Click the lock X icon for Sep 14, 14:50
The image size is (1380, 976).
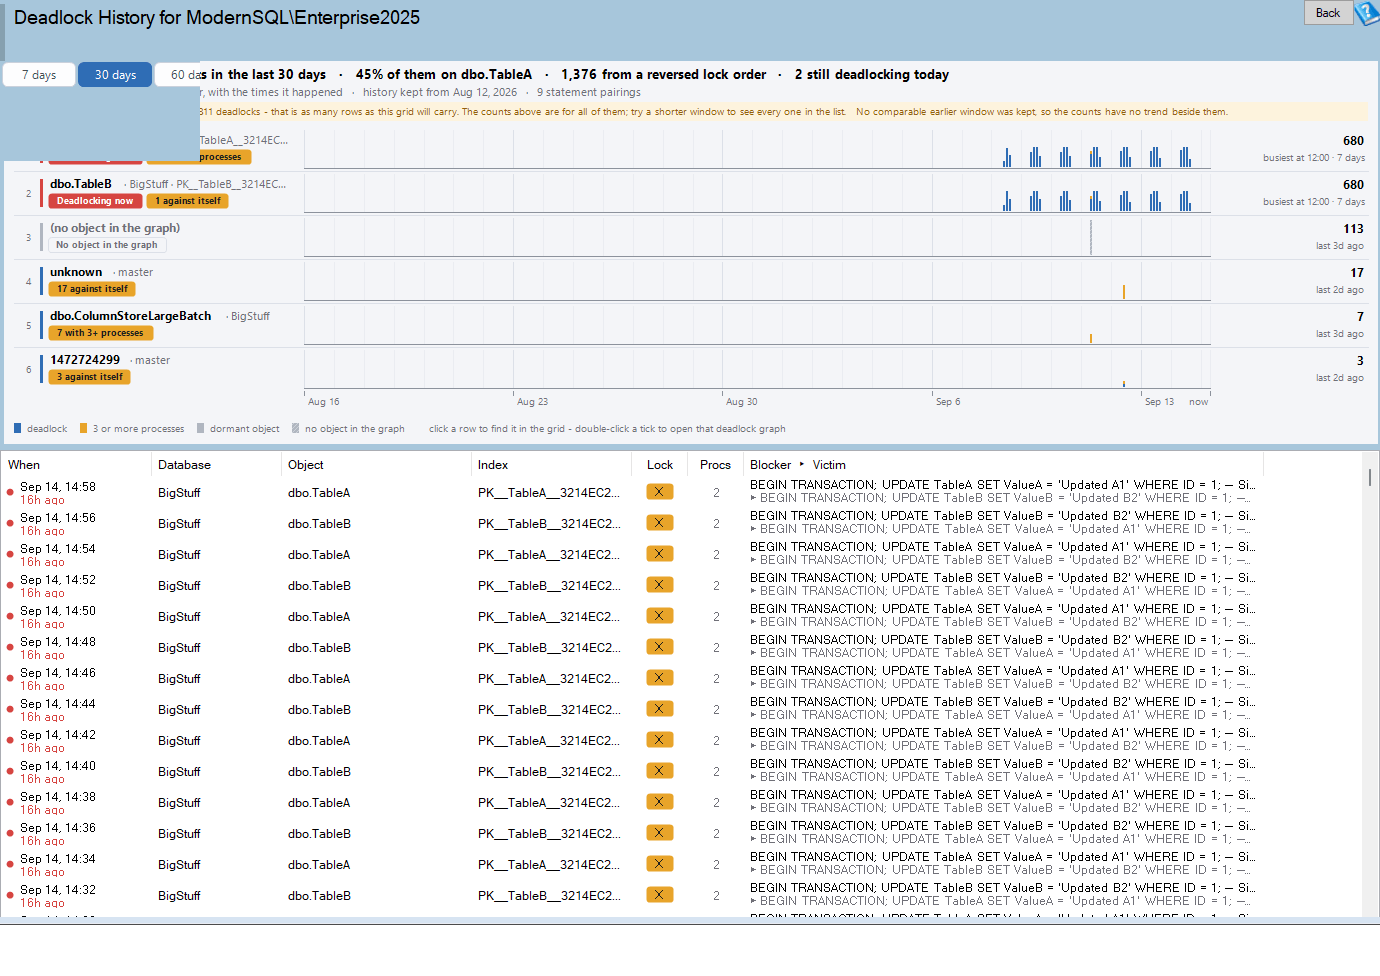659,616
